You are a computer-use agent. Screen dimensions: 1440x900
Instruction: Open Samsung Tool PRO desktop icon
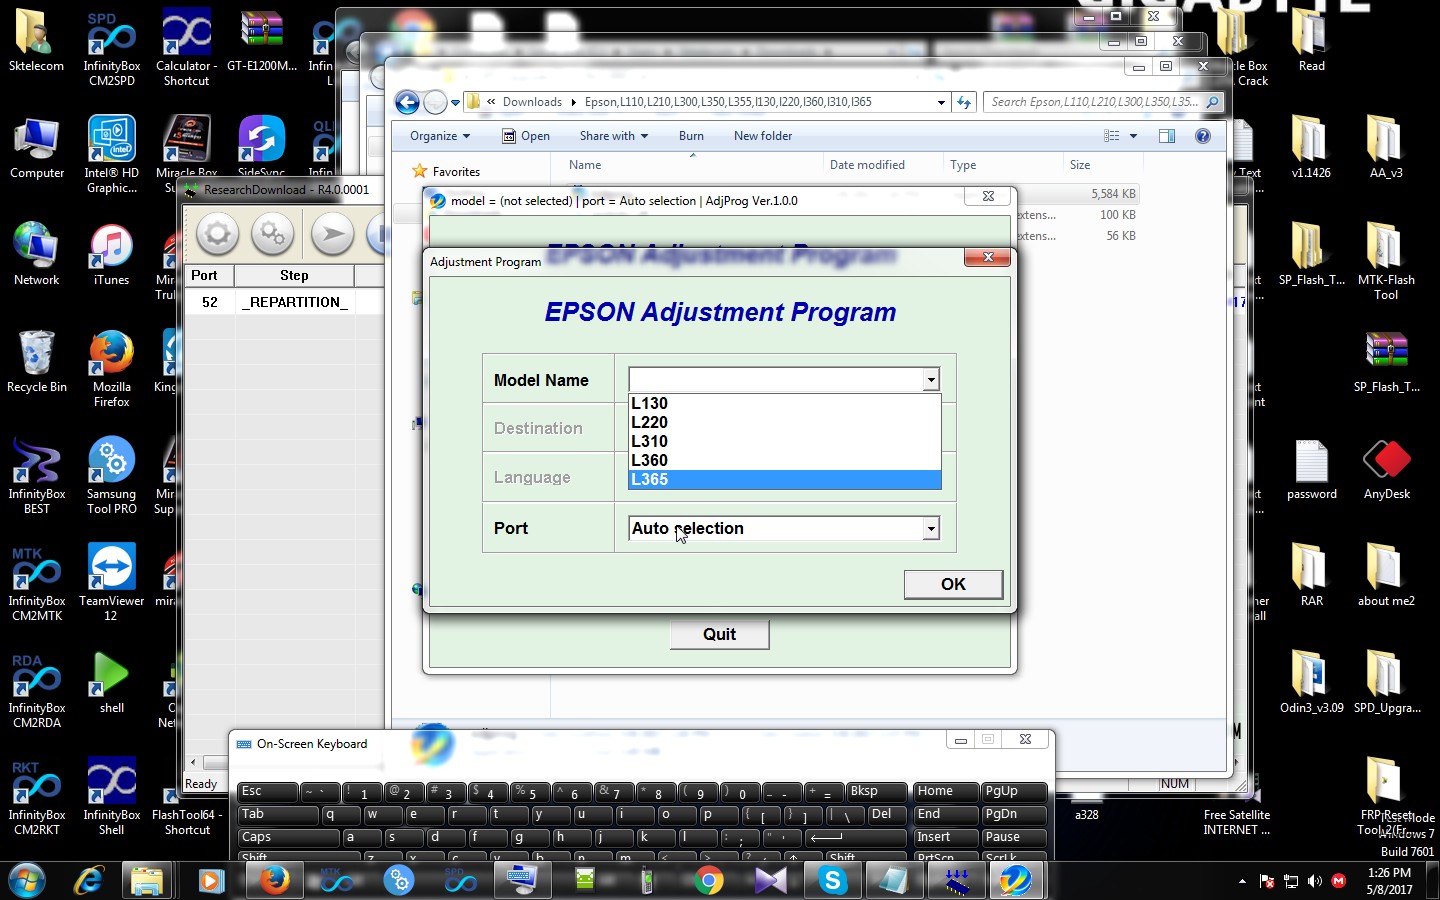click(x=111, y=475)
